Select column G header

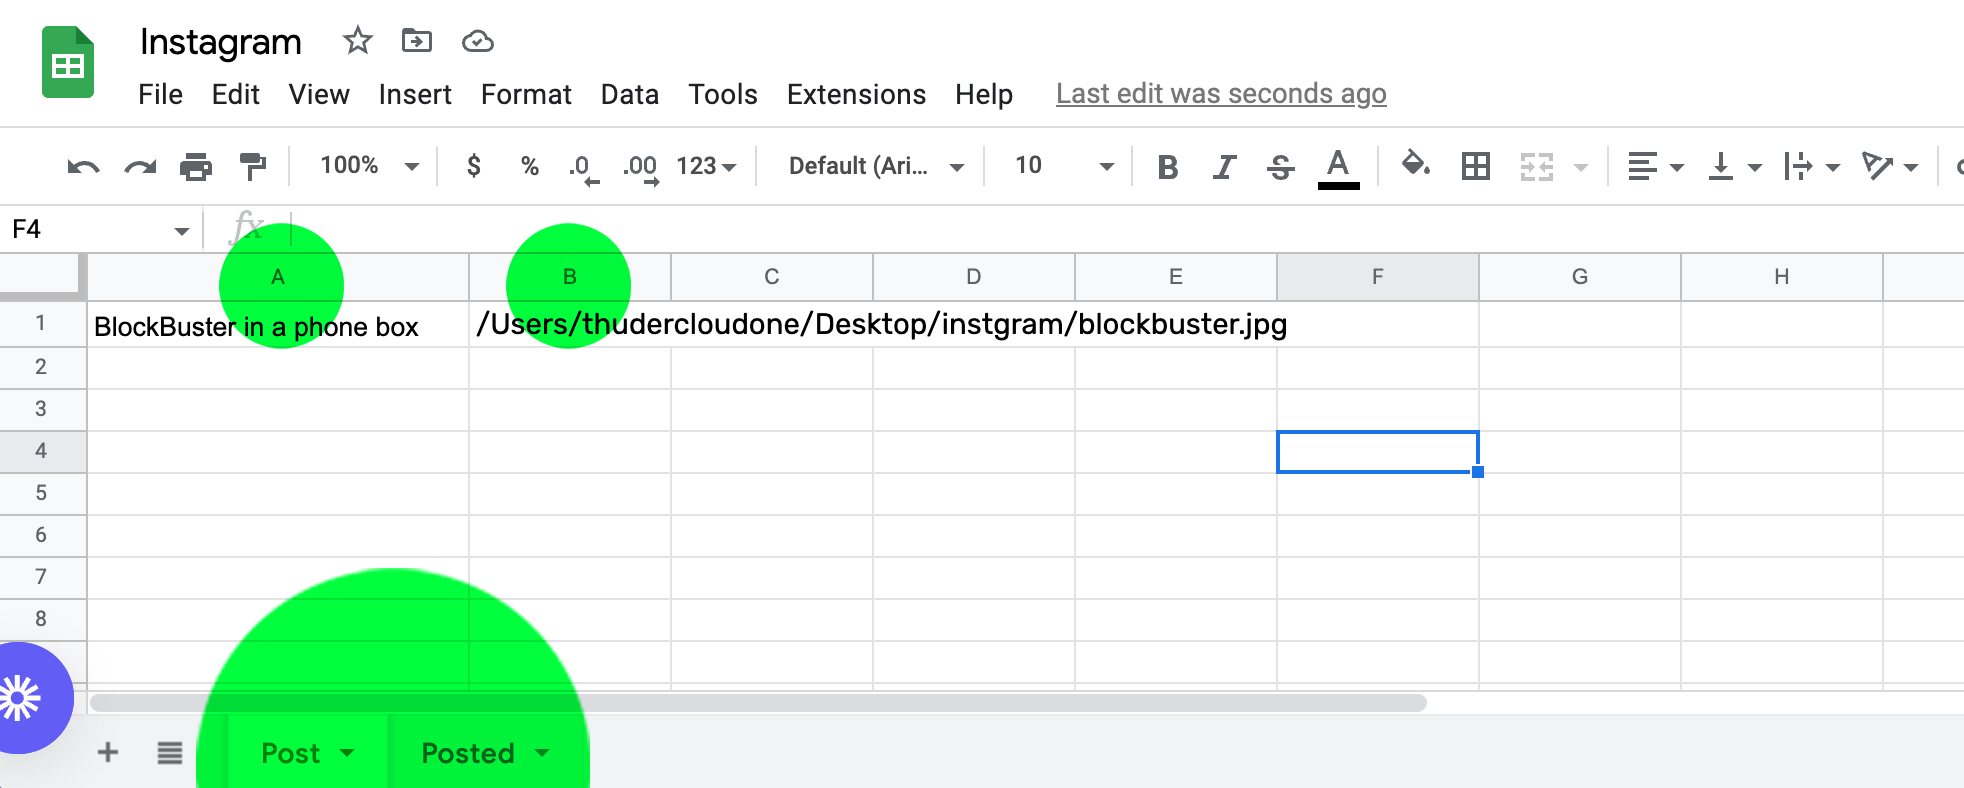click(x=1580, y=277)
